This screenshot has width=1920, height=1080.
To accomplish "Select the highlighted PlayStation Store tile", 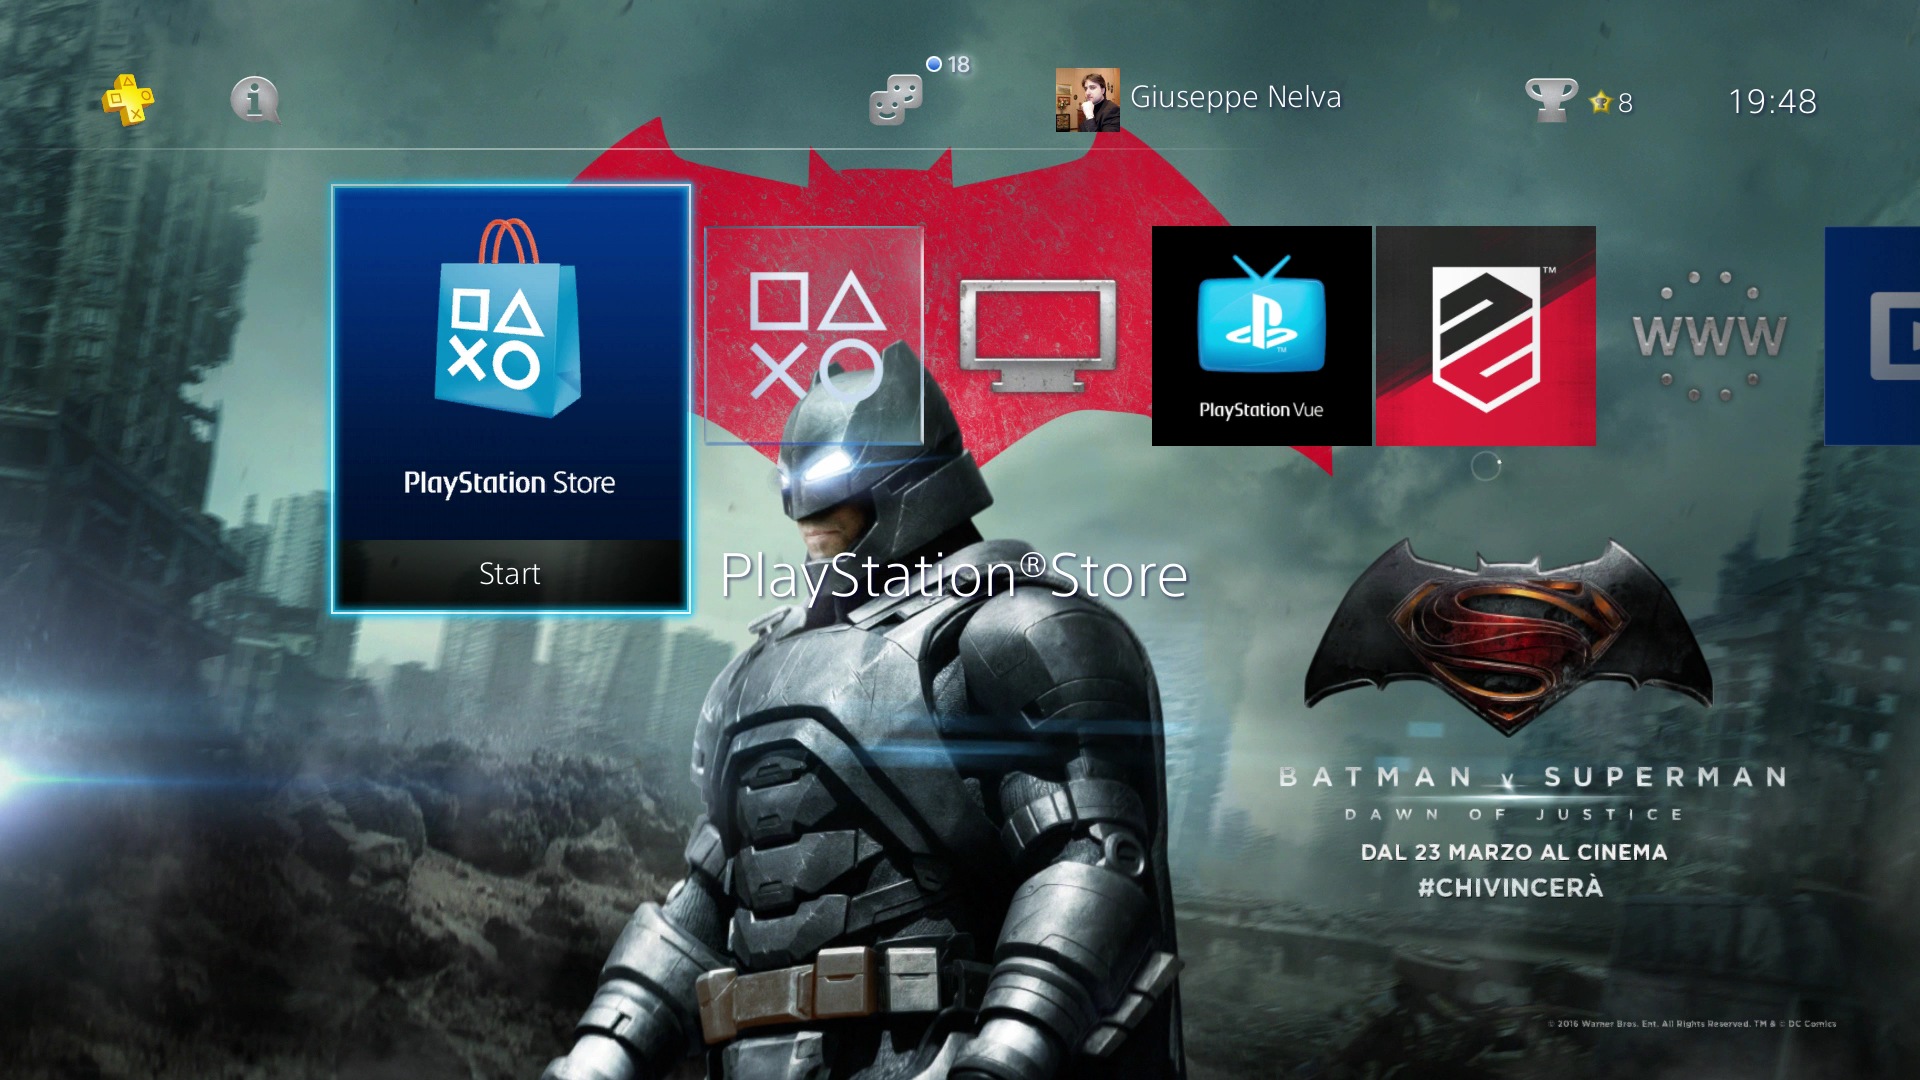I will tap(510, 397).
